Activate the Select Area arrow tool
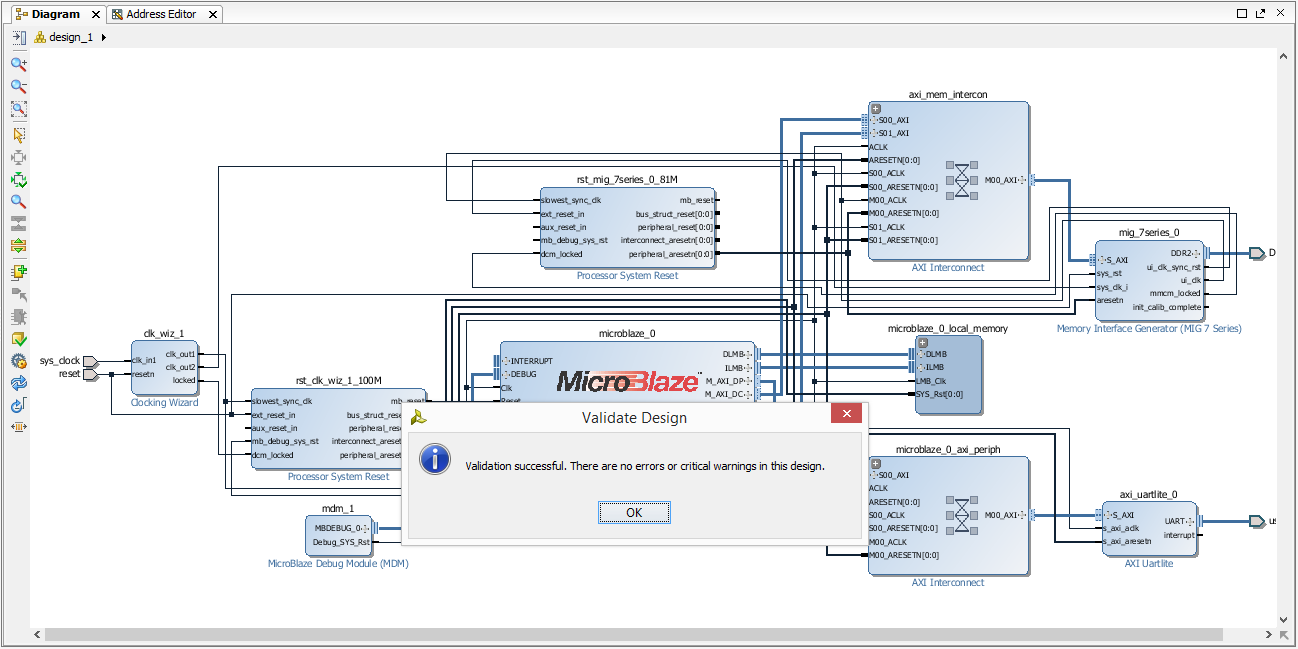Screen dimensions: 1298x649 [x=18, y=135]
